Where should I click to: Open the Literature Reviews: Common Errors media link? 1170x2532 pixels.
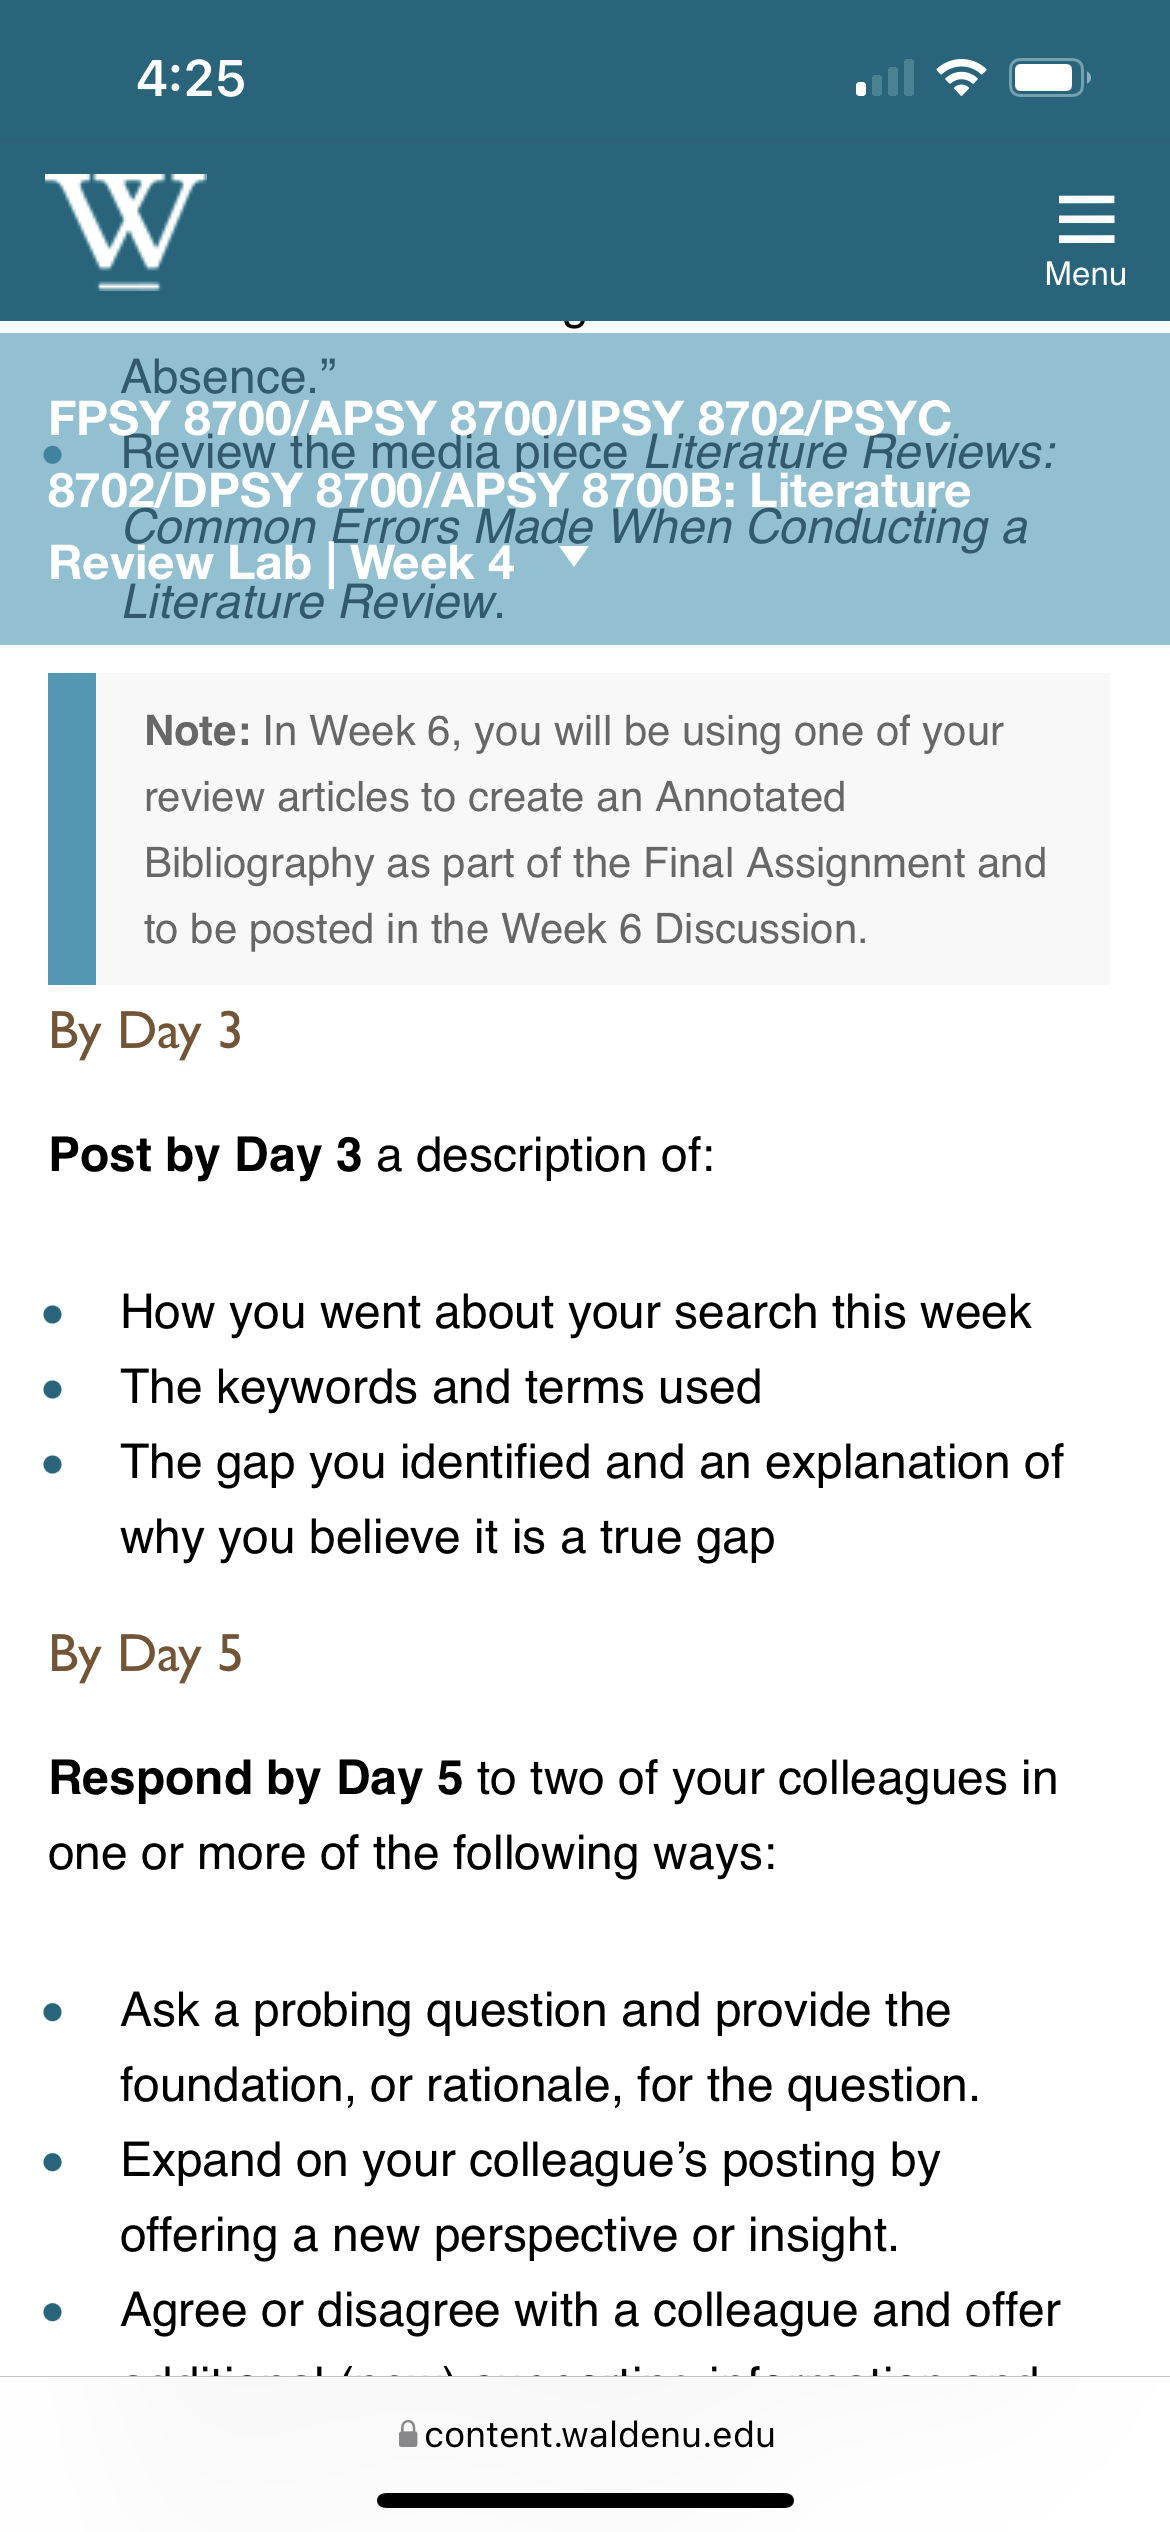click(589, 527)
